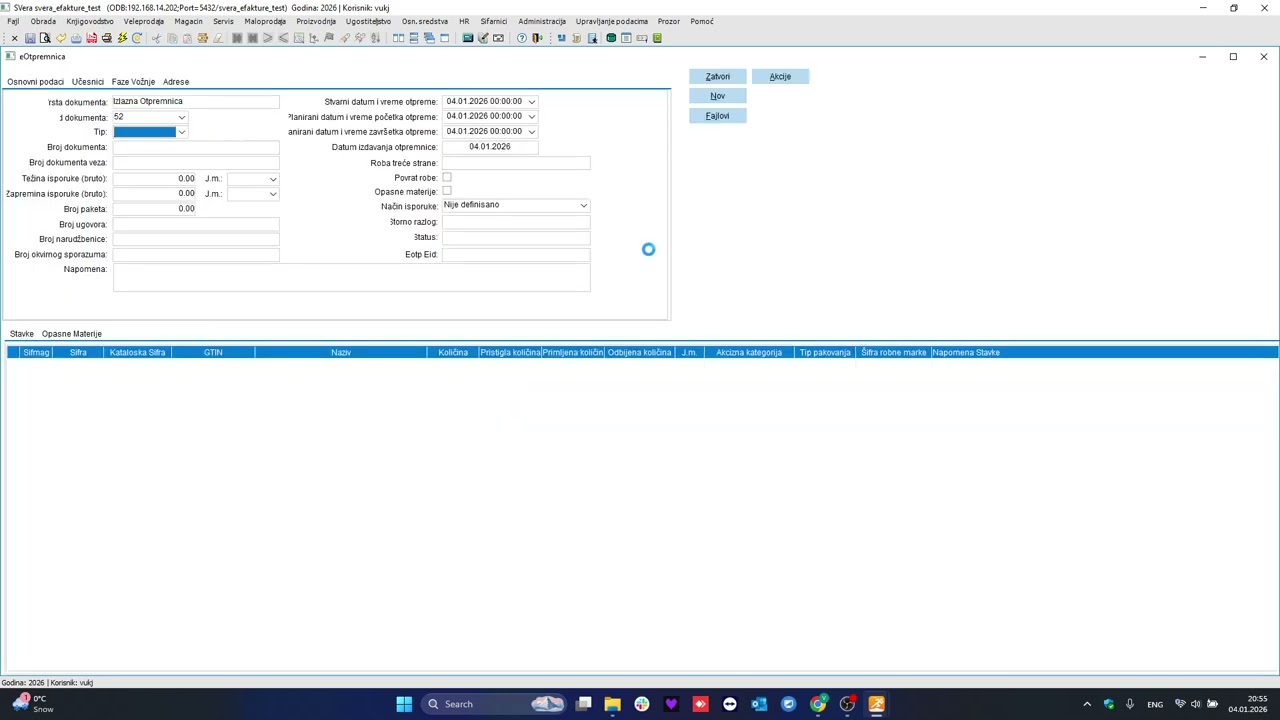Click the envelope mail toolbar icon
Image resolution: width=1280 pixels, height=720 pixels.
point(498,38)
